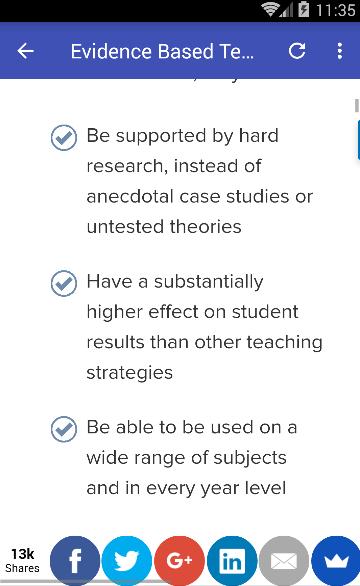Share article on LinkedIn
This screenshot has width=360, height=586.
232,561
